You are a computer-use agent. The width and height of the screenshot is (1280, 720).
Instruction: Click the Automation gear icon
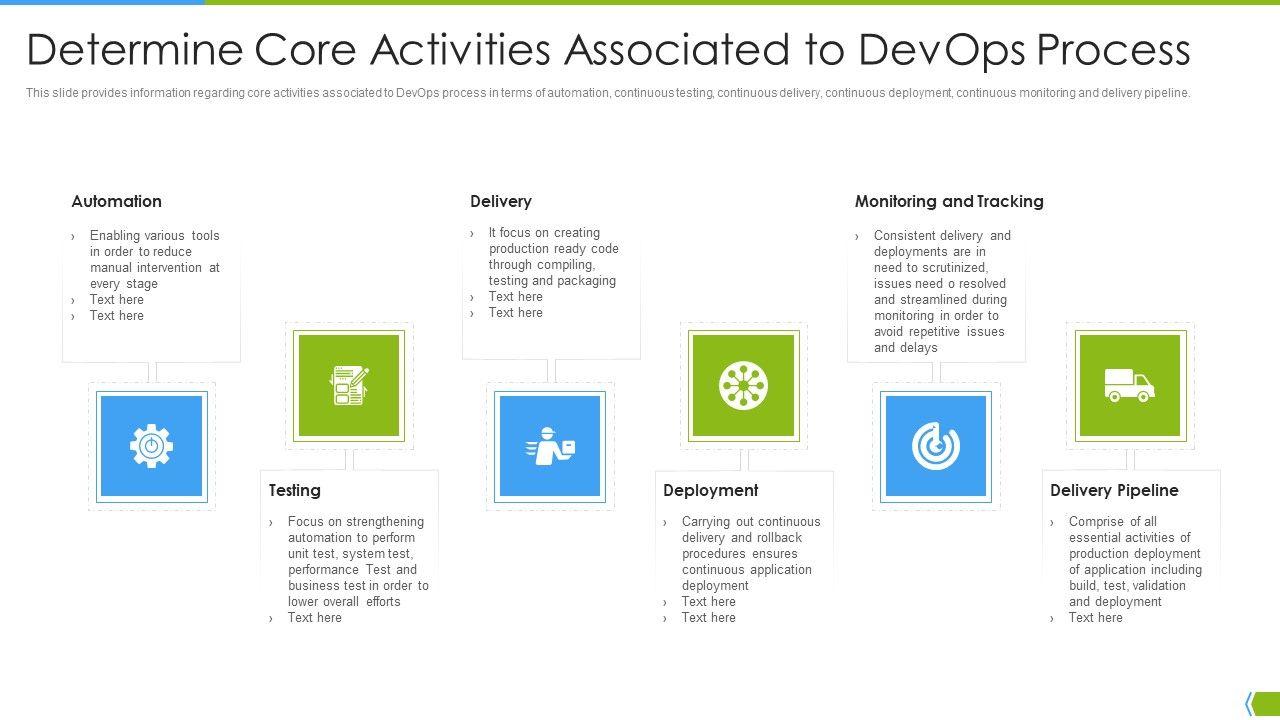[151, 446]
